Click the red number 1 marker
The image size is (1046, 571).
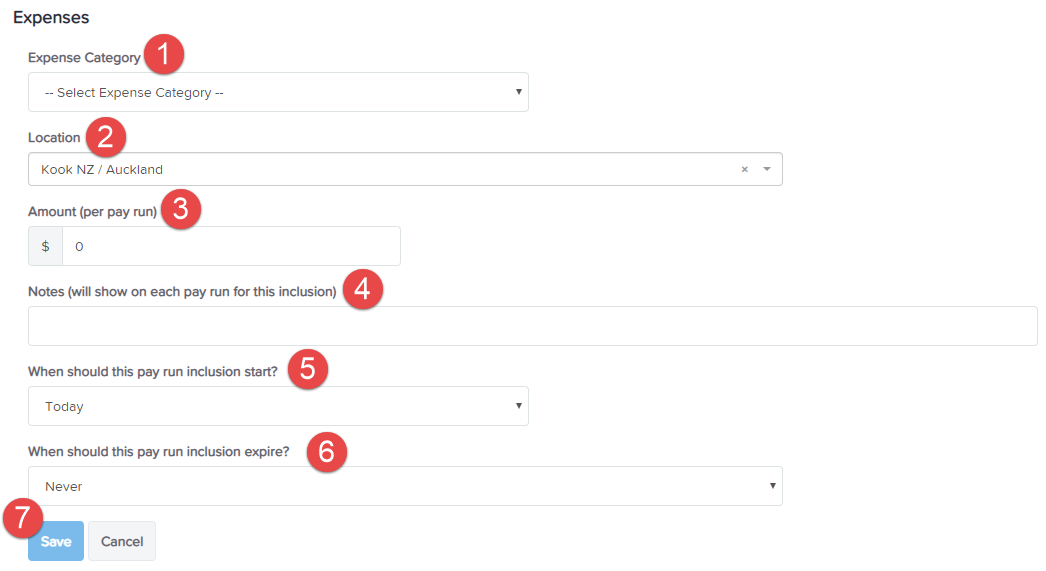tap(163, 54)
